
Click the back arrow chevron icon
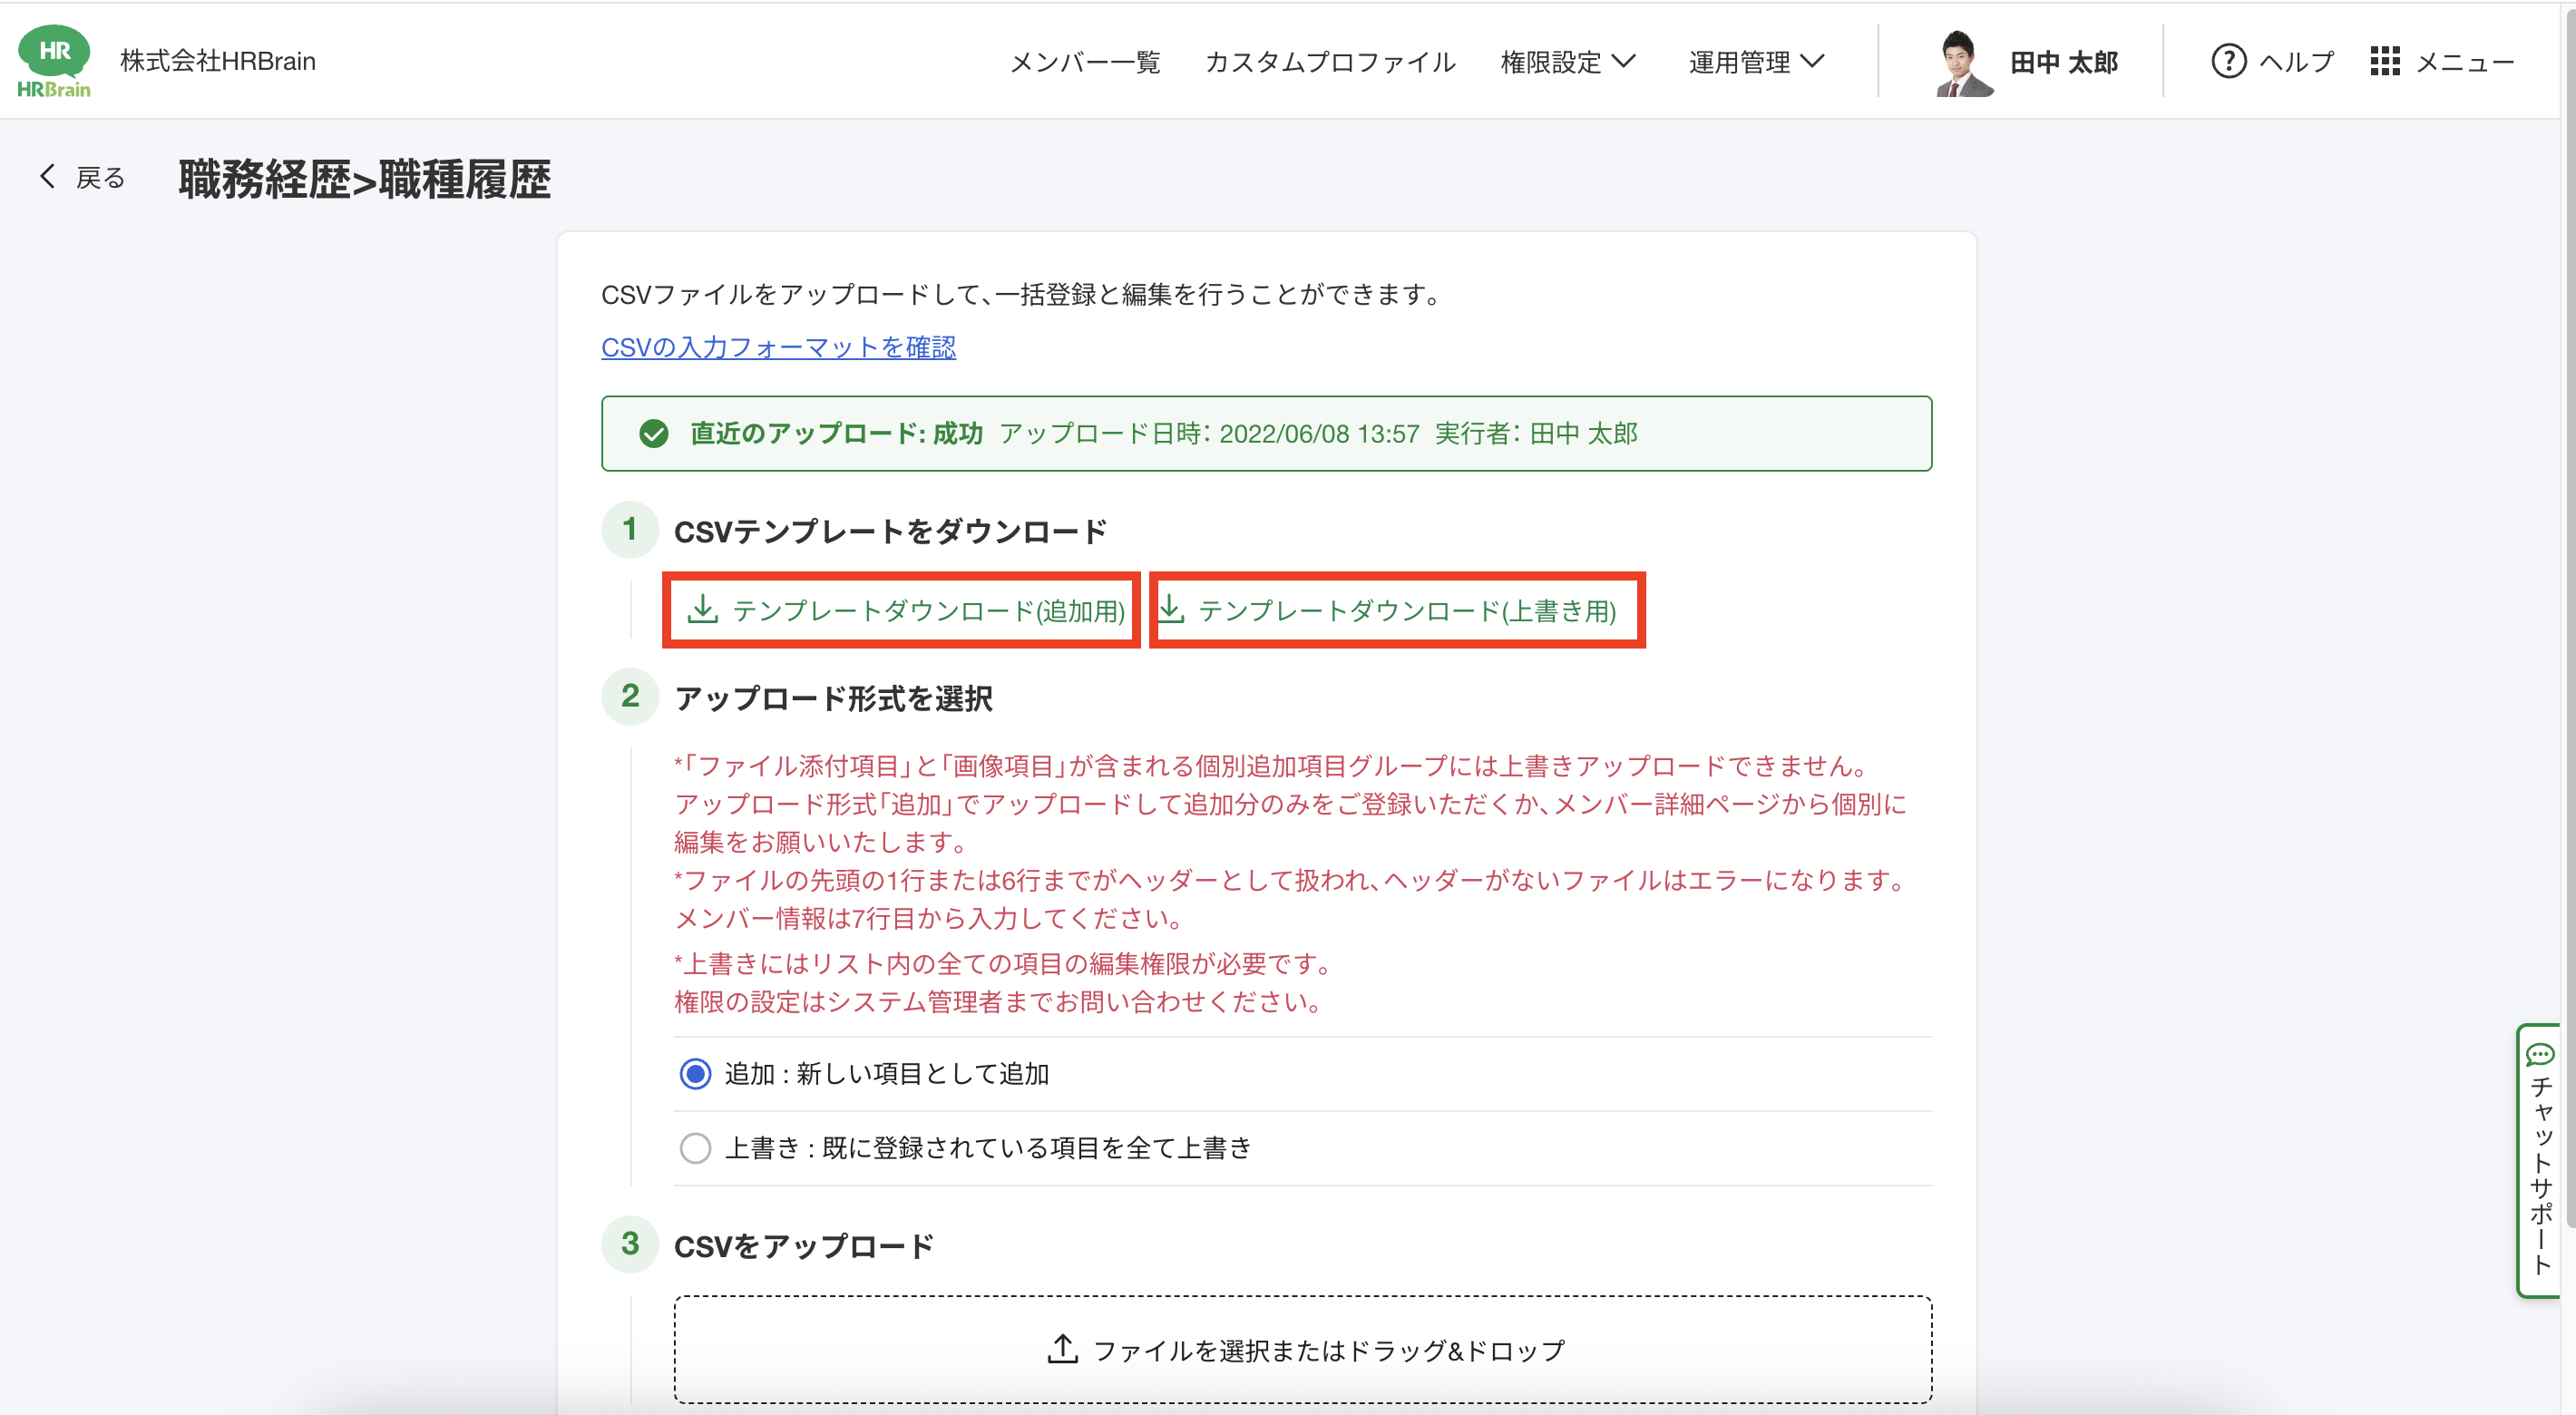pos(47,177)
